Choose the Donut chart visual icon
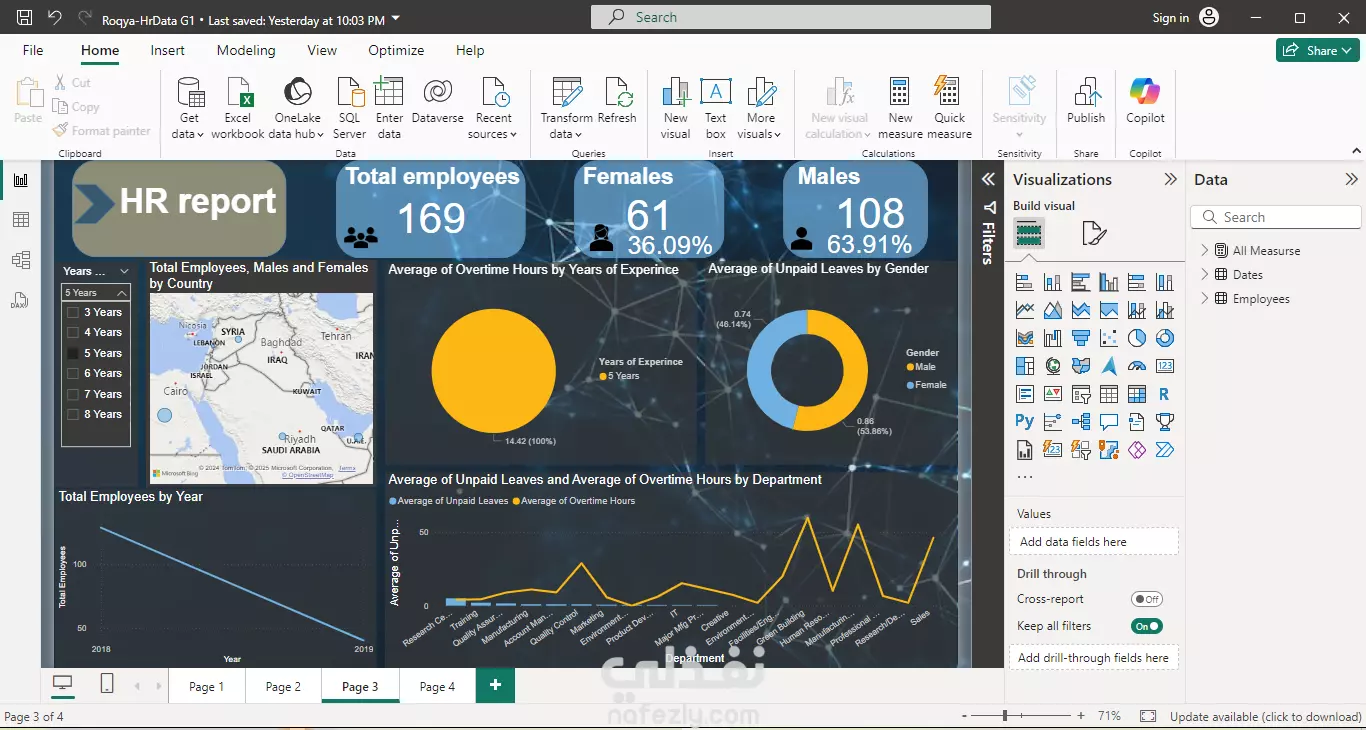The width and height of the screenshot is (1366, 730). [x=1164, y=338]
